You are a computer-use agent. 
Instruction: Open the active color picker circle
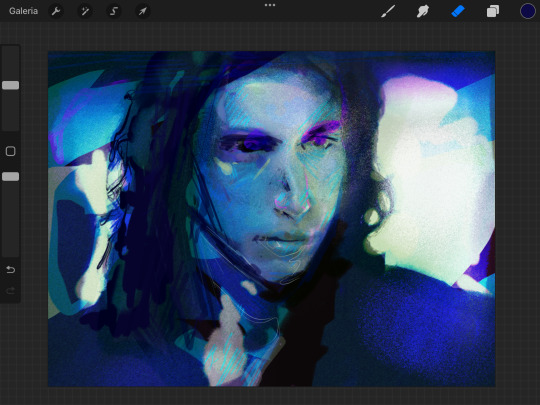527,11
